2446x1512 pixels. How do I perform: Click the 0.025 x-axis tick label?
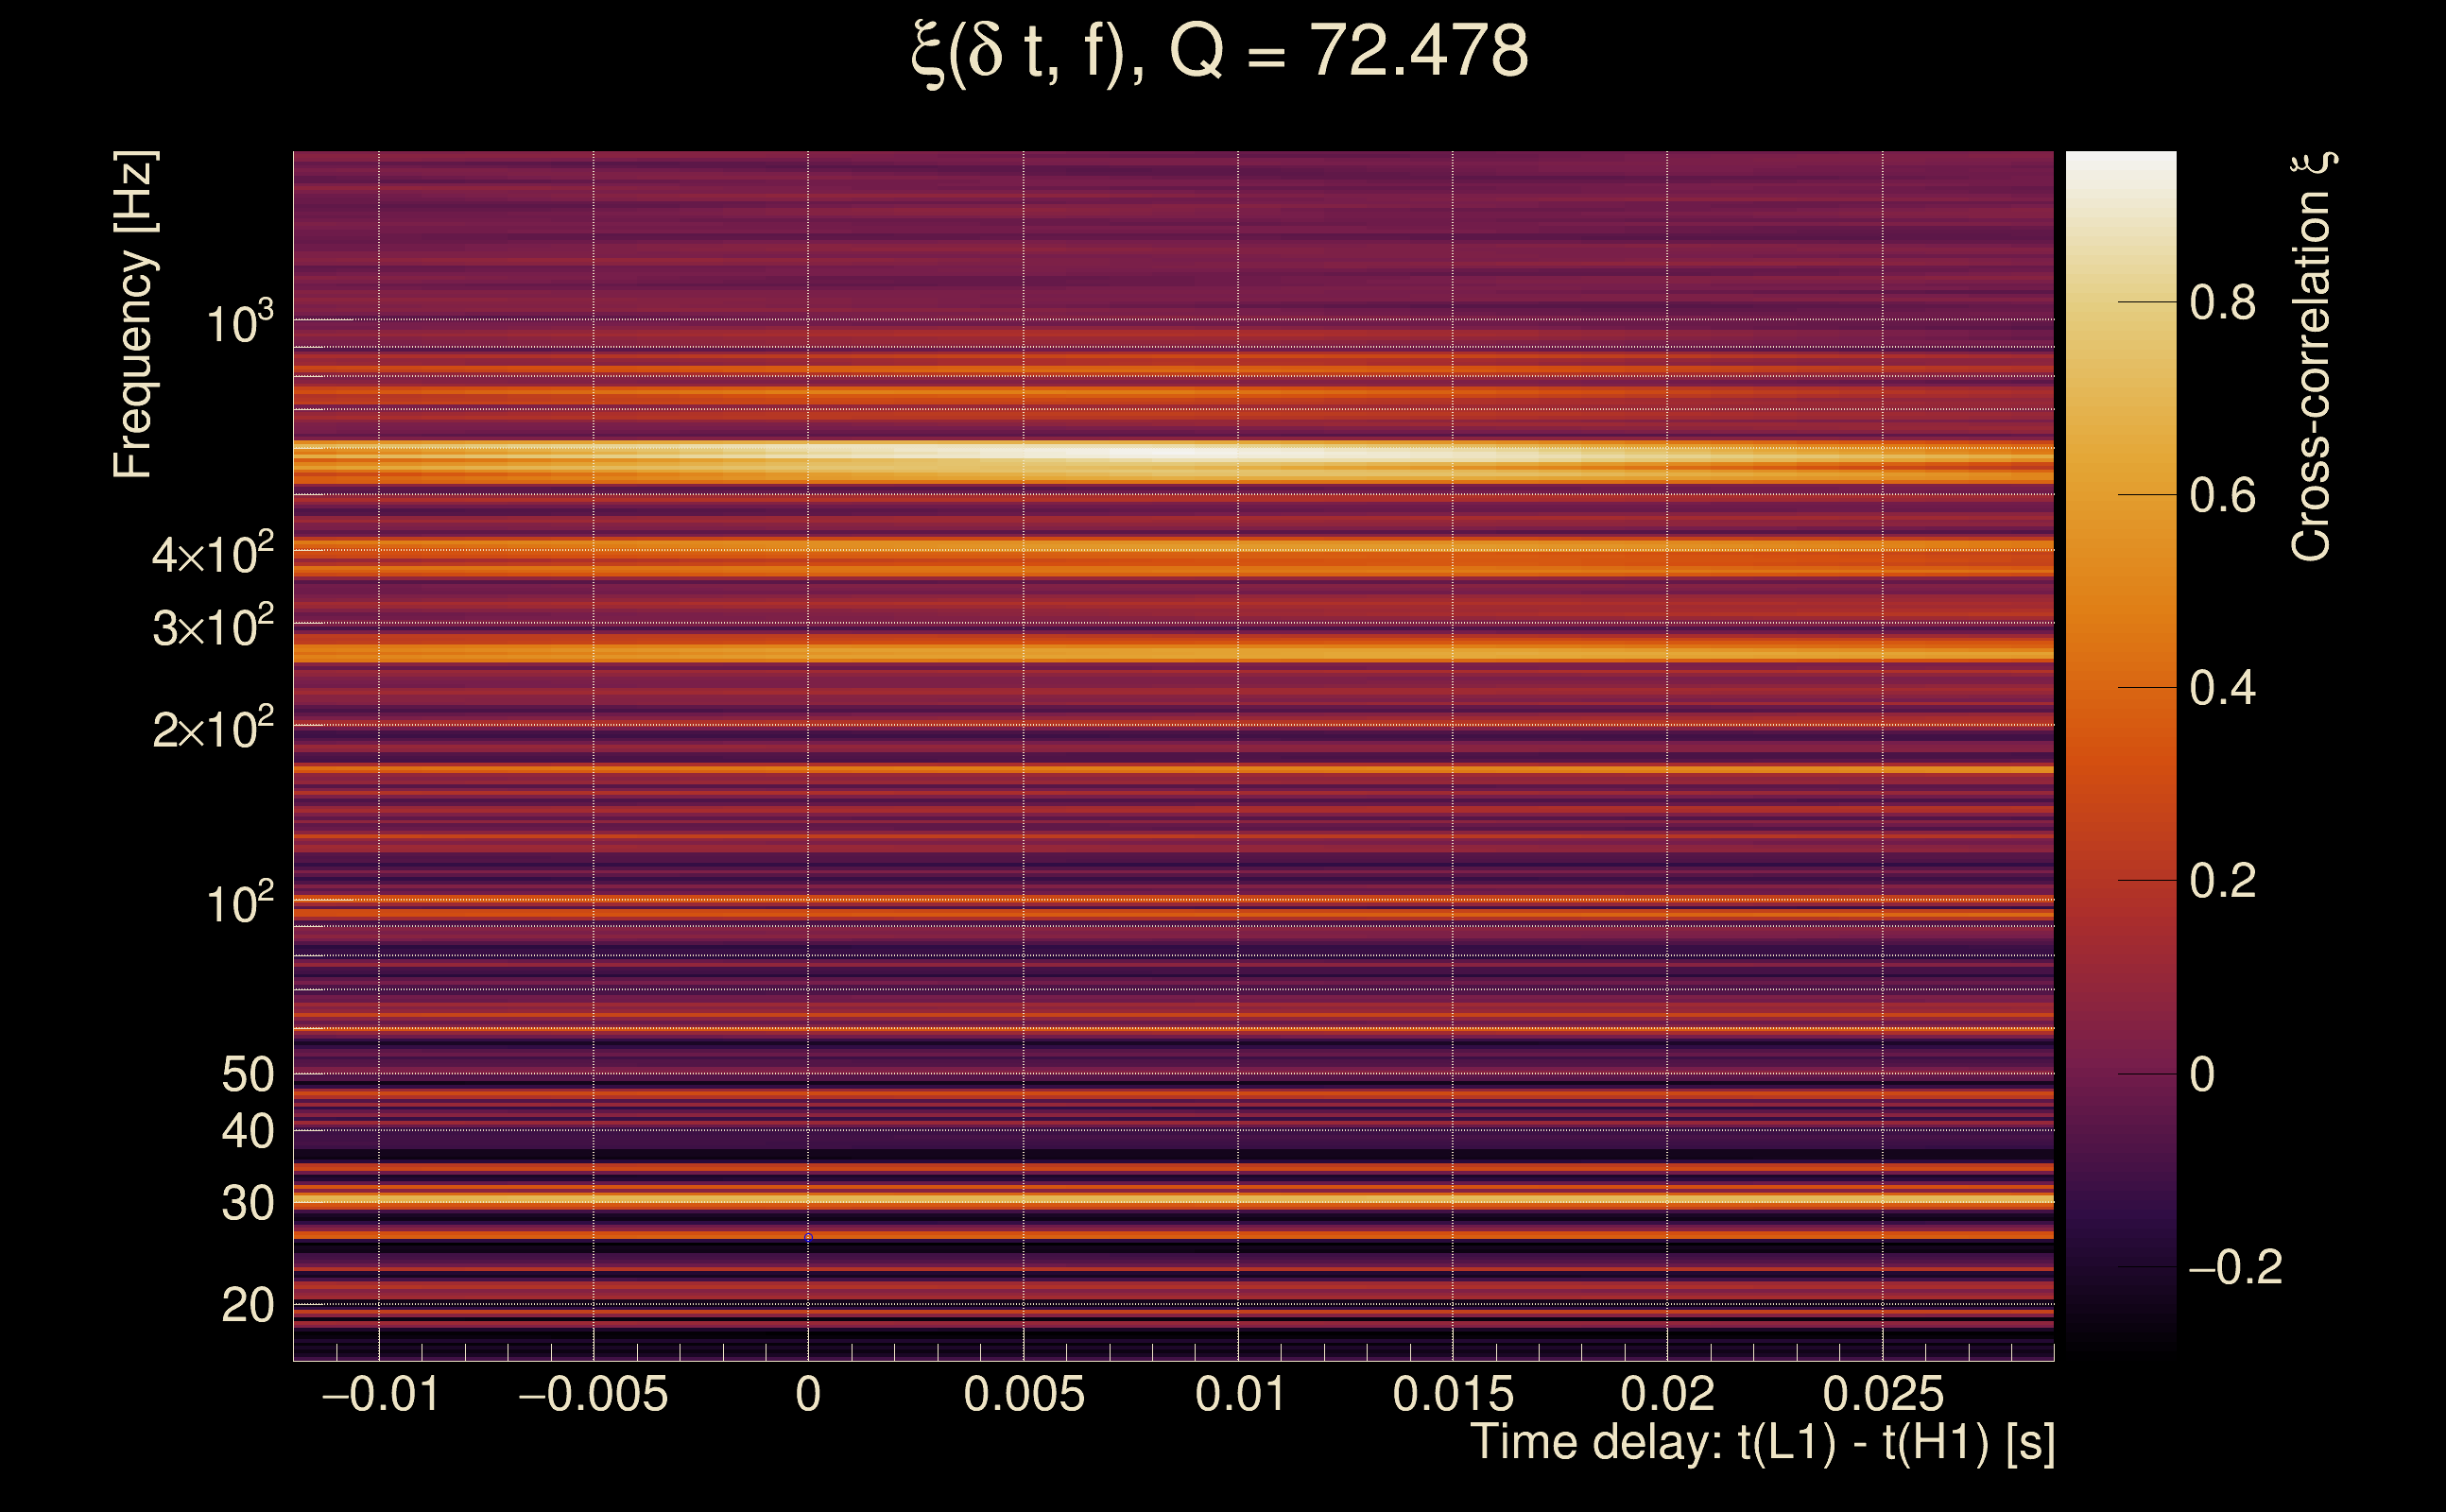click(x=1883, y=1394)
